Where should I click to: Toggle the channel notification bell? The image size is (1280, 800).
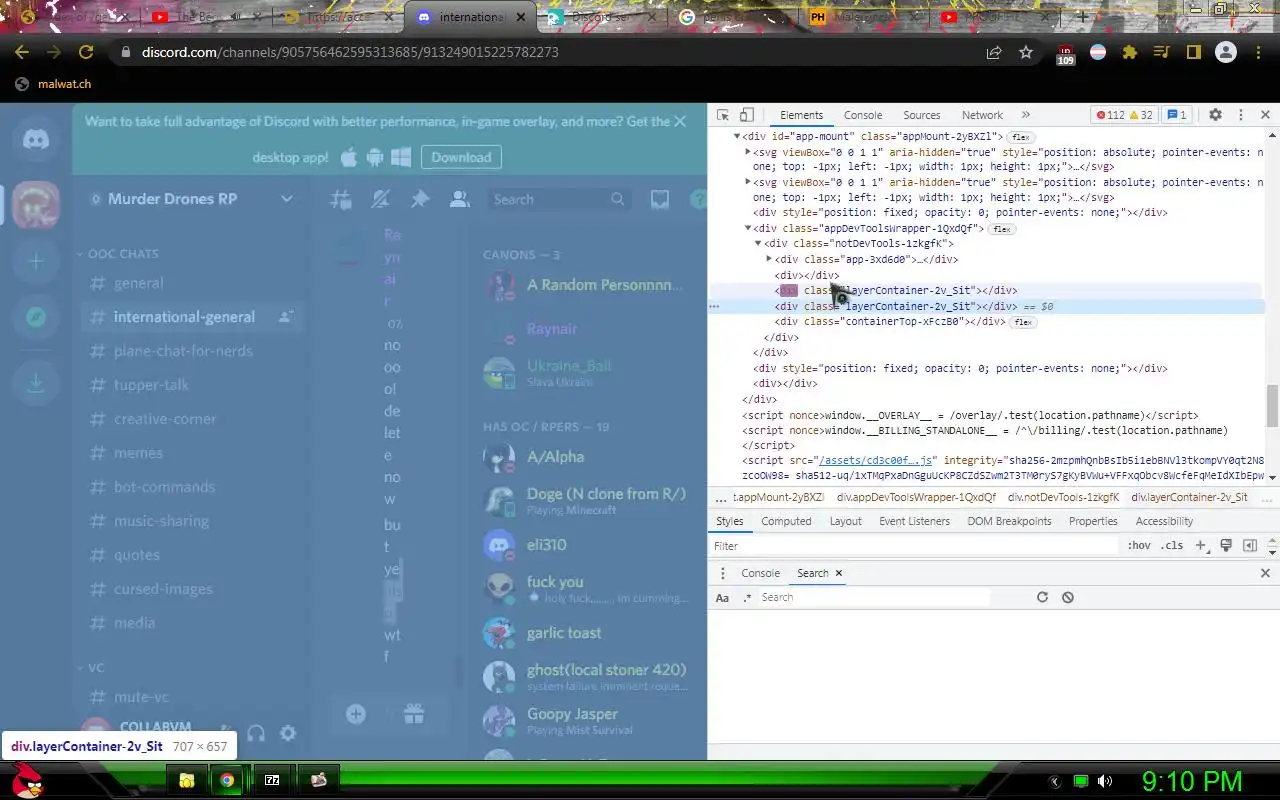[x=380, y=199]
